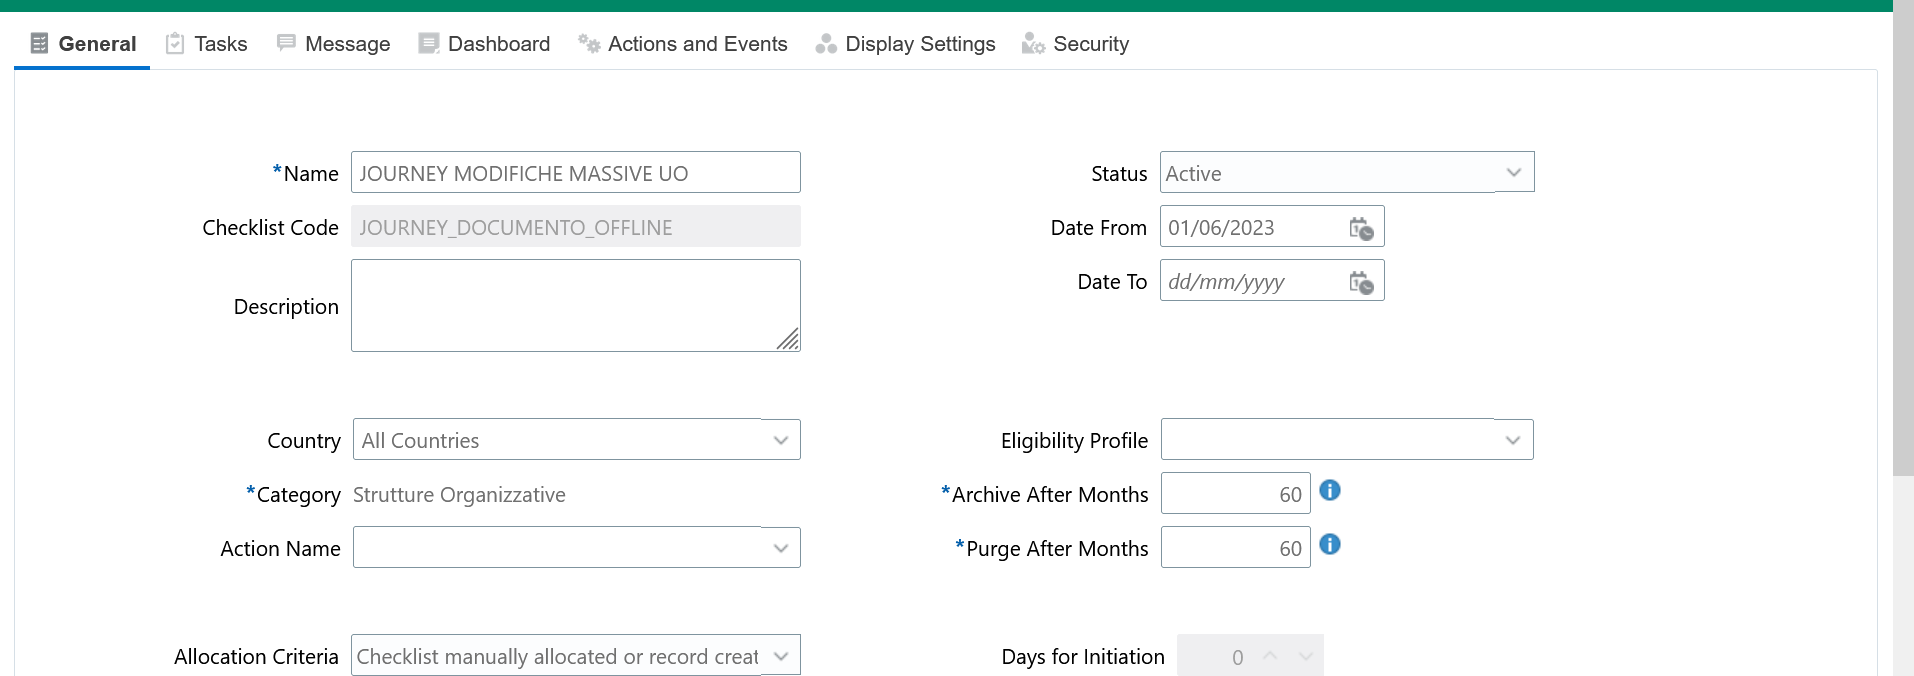
Task: Edit the Name field
Action: tap(576, 172)
